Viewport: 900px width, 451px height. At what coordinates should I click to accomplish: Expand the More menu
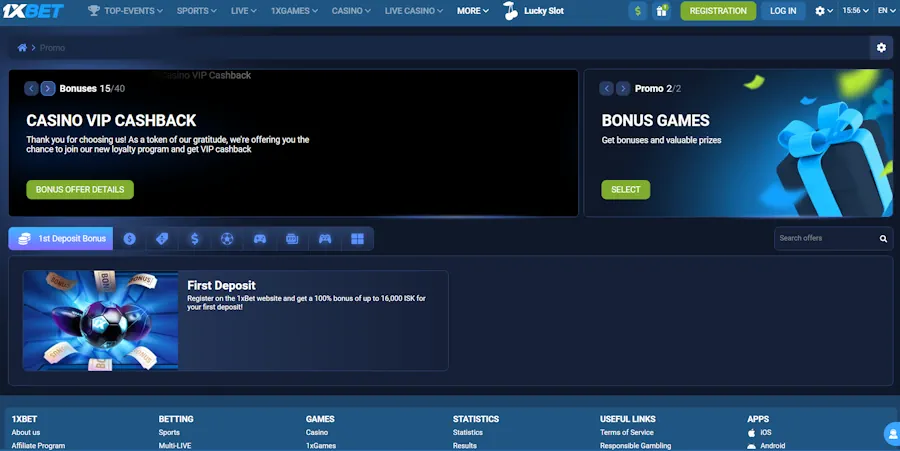472,11
